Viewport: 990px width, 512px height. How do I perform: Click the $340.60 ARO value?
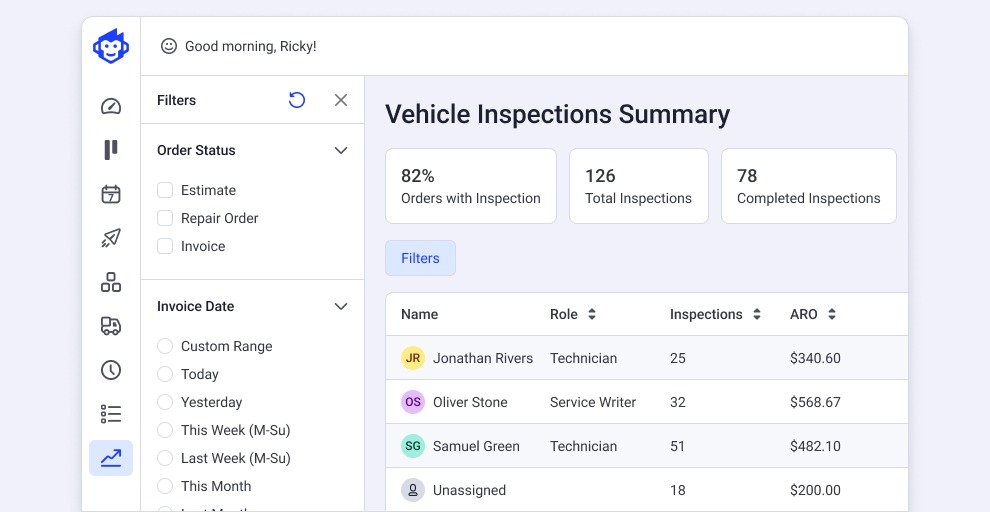(x=815, y=358)
